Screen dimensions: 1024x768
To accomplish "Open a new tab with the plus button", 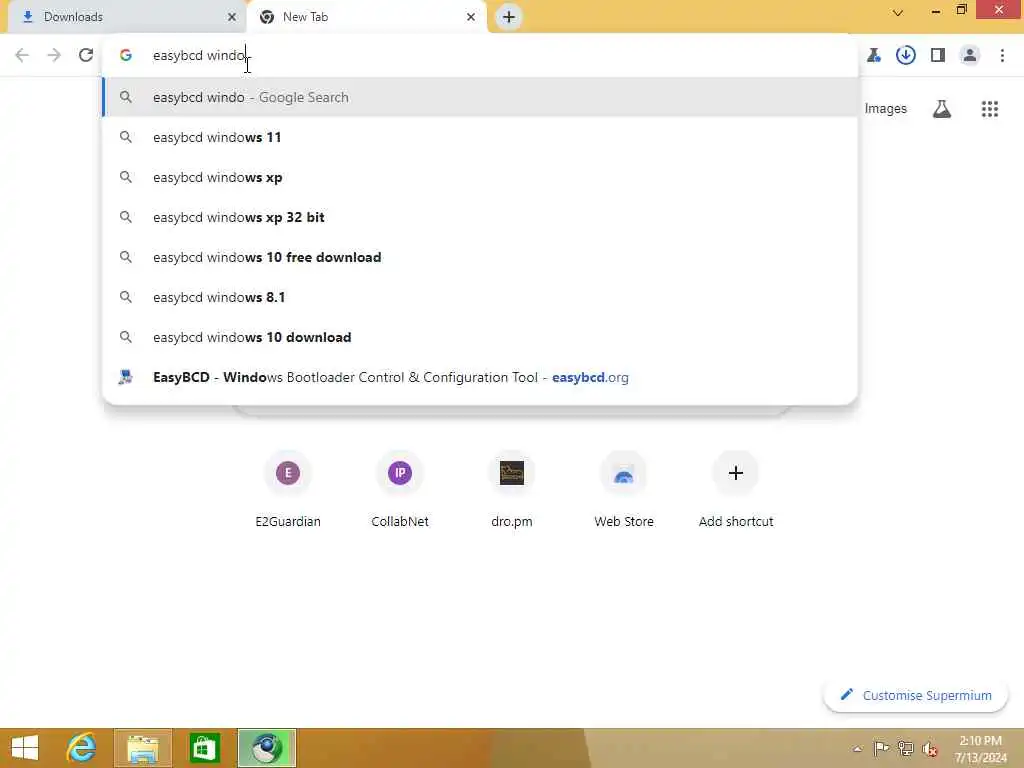I will pyautogui.click(x=509, y=17).
